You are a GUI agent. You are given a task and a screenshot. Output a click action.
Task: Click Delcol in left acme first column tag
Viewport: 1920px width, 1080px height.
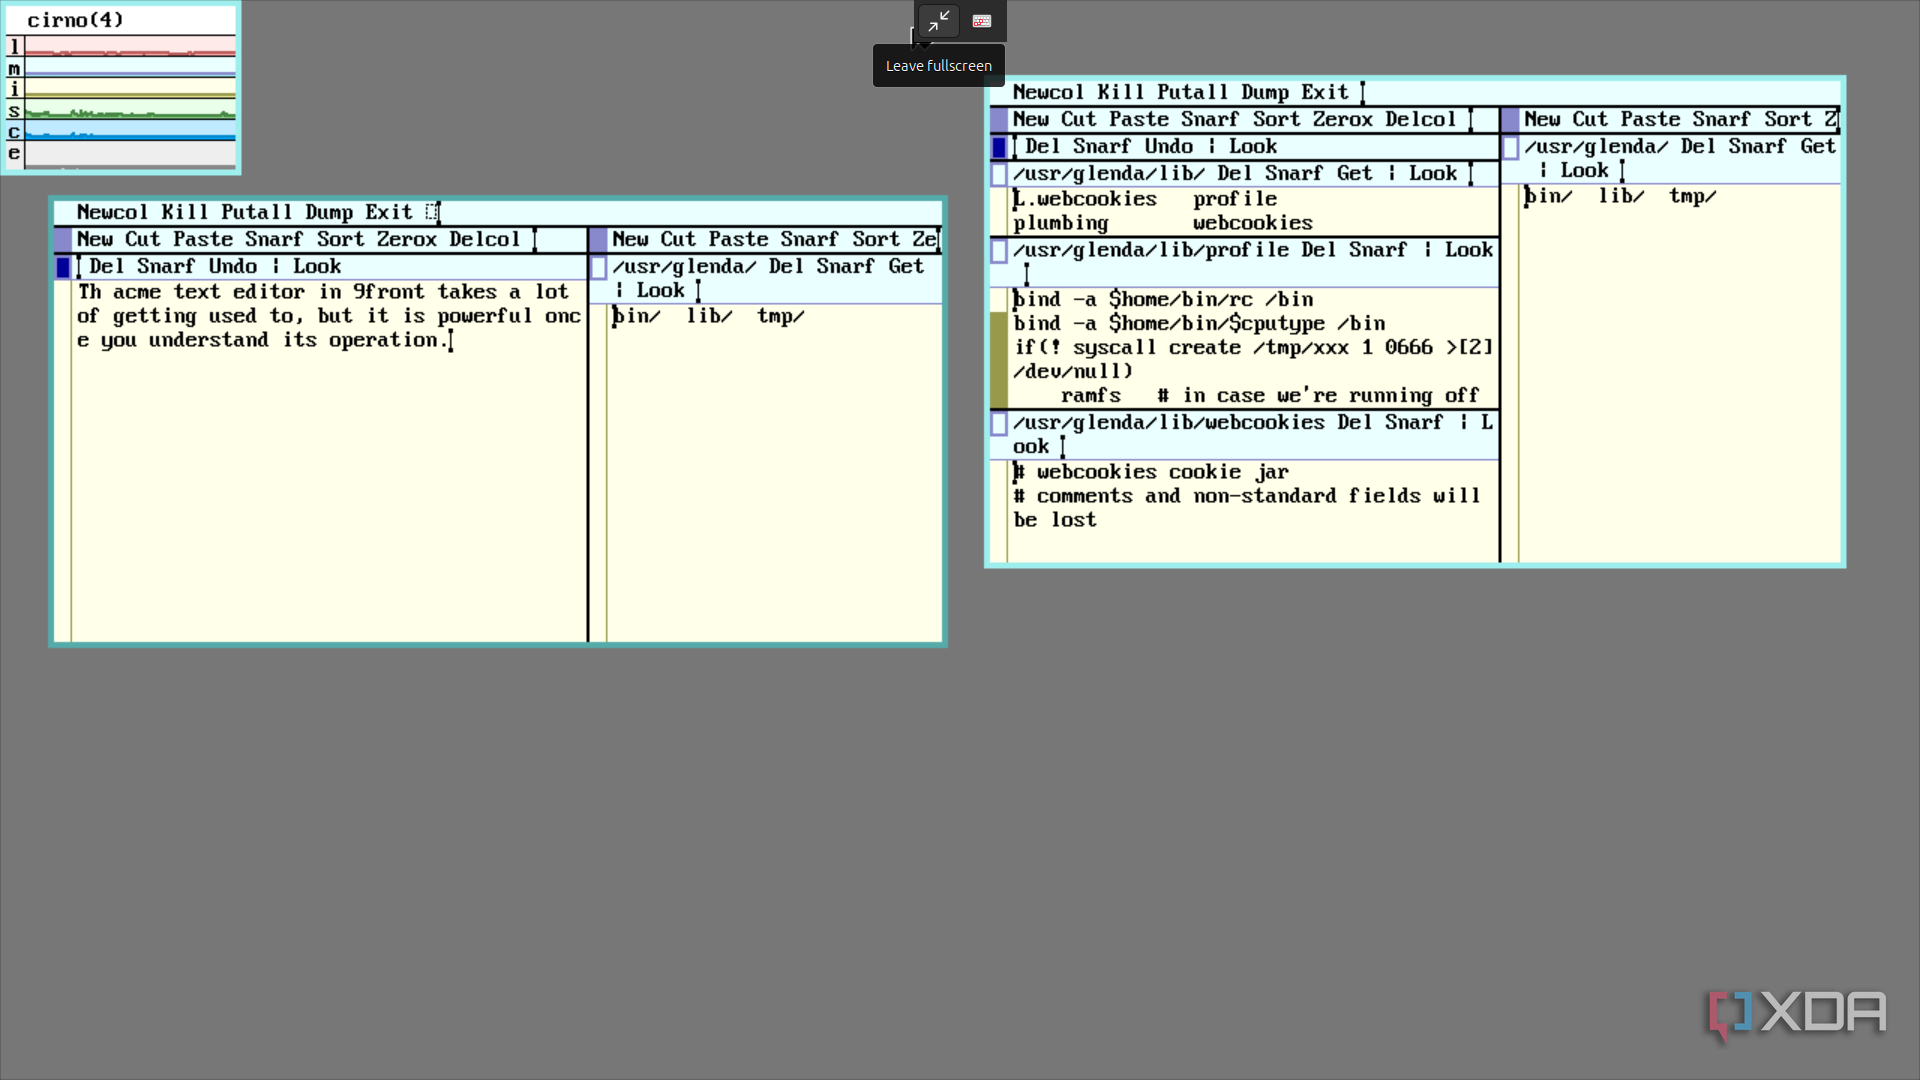coord(485,239)
